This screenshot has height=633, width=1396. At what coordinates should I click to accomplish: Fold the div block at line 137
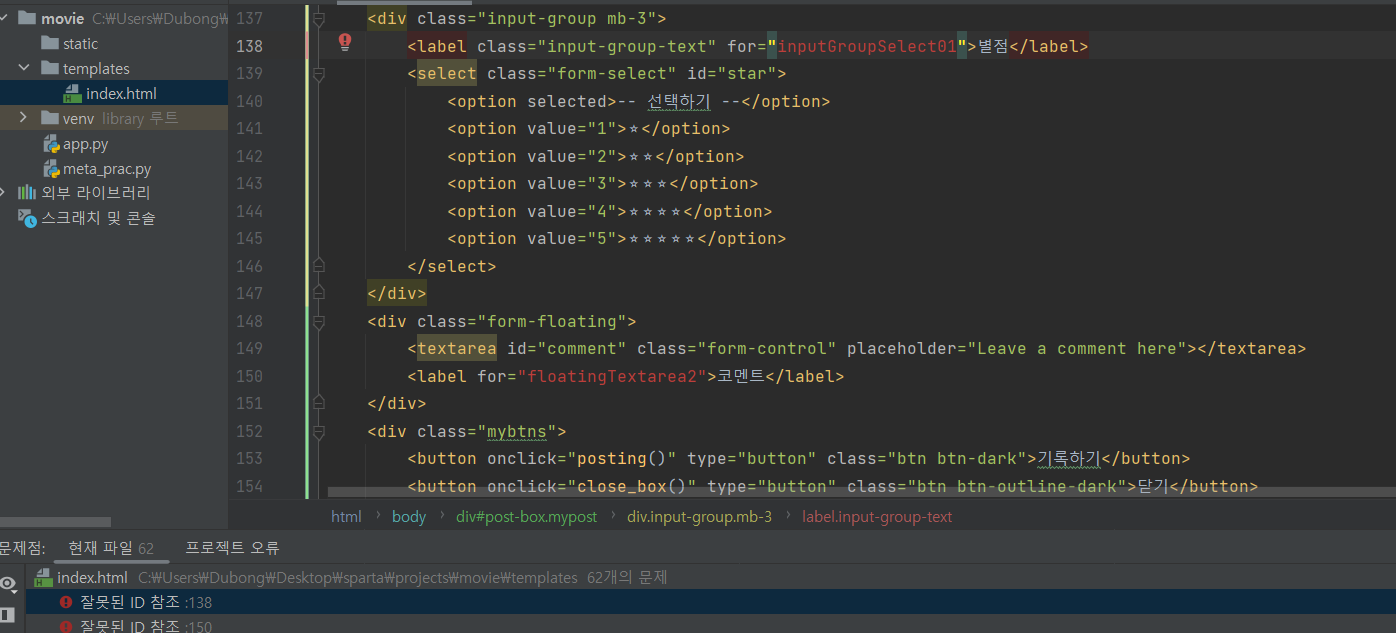click(x=319, y=18)
